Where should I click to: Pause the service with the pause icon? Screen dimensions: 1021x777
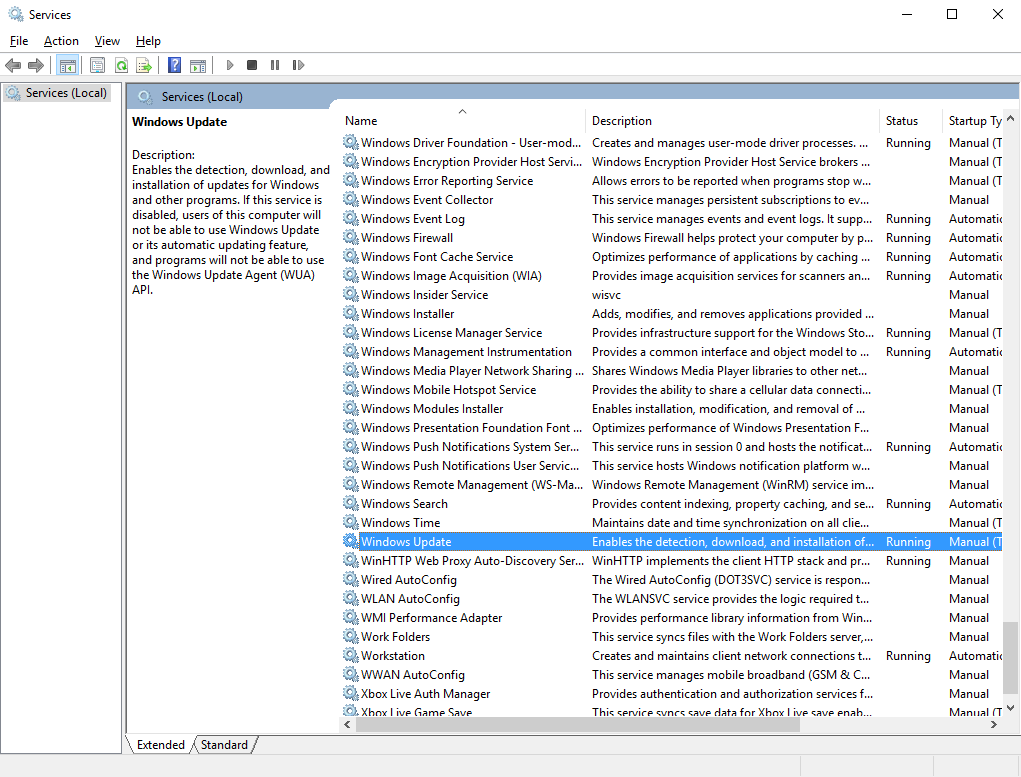click(275, 65)
